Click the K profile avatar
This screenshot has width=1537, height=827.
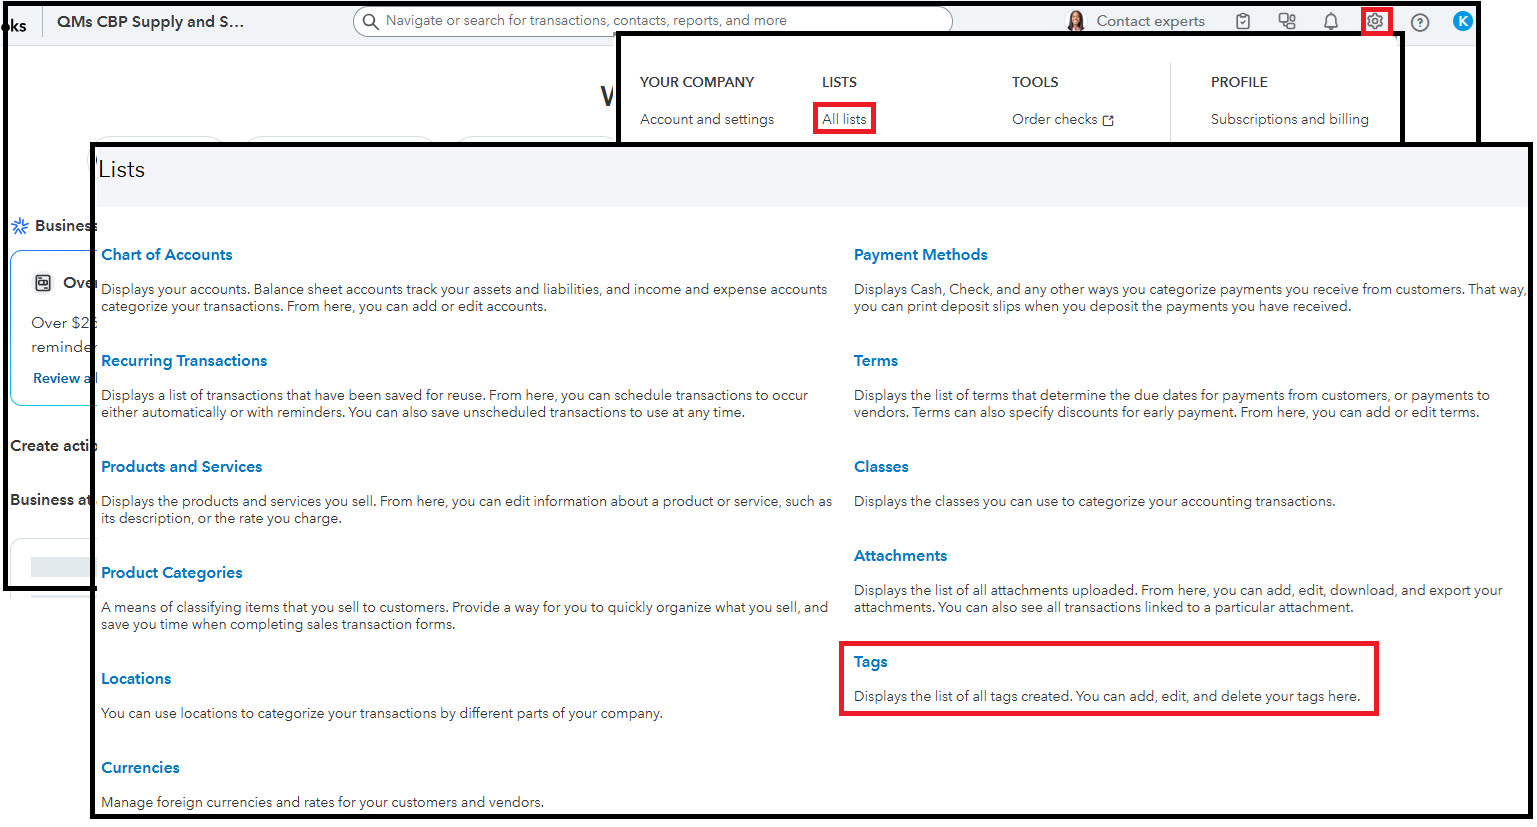pos(1463,21)
